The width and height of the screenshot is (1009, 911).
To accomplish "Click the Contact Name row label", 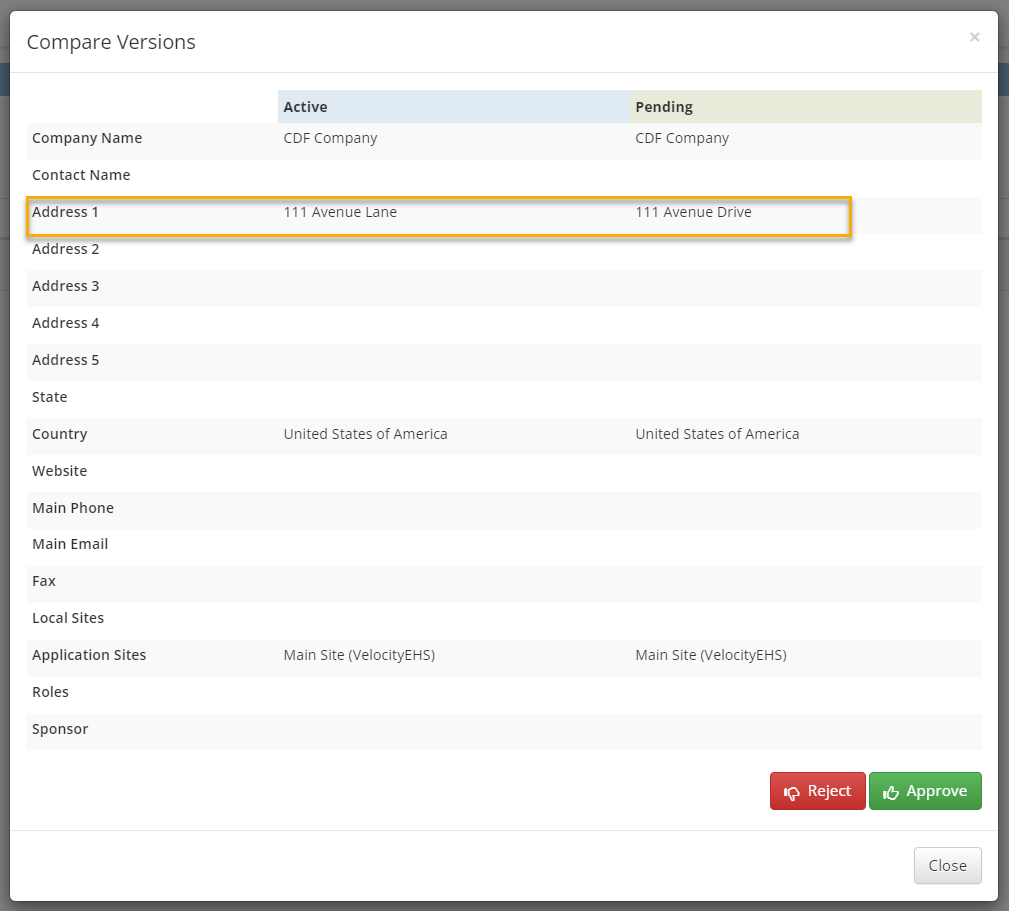I will 81,175.
